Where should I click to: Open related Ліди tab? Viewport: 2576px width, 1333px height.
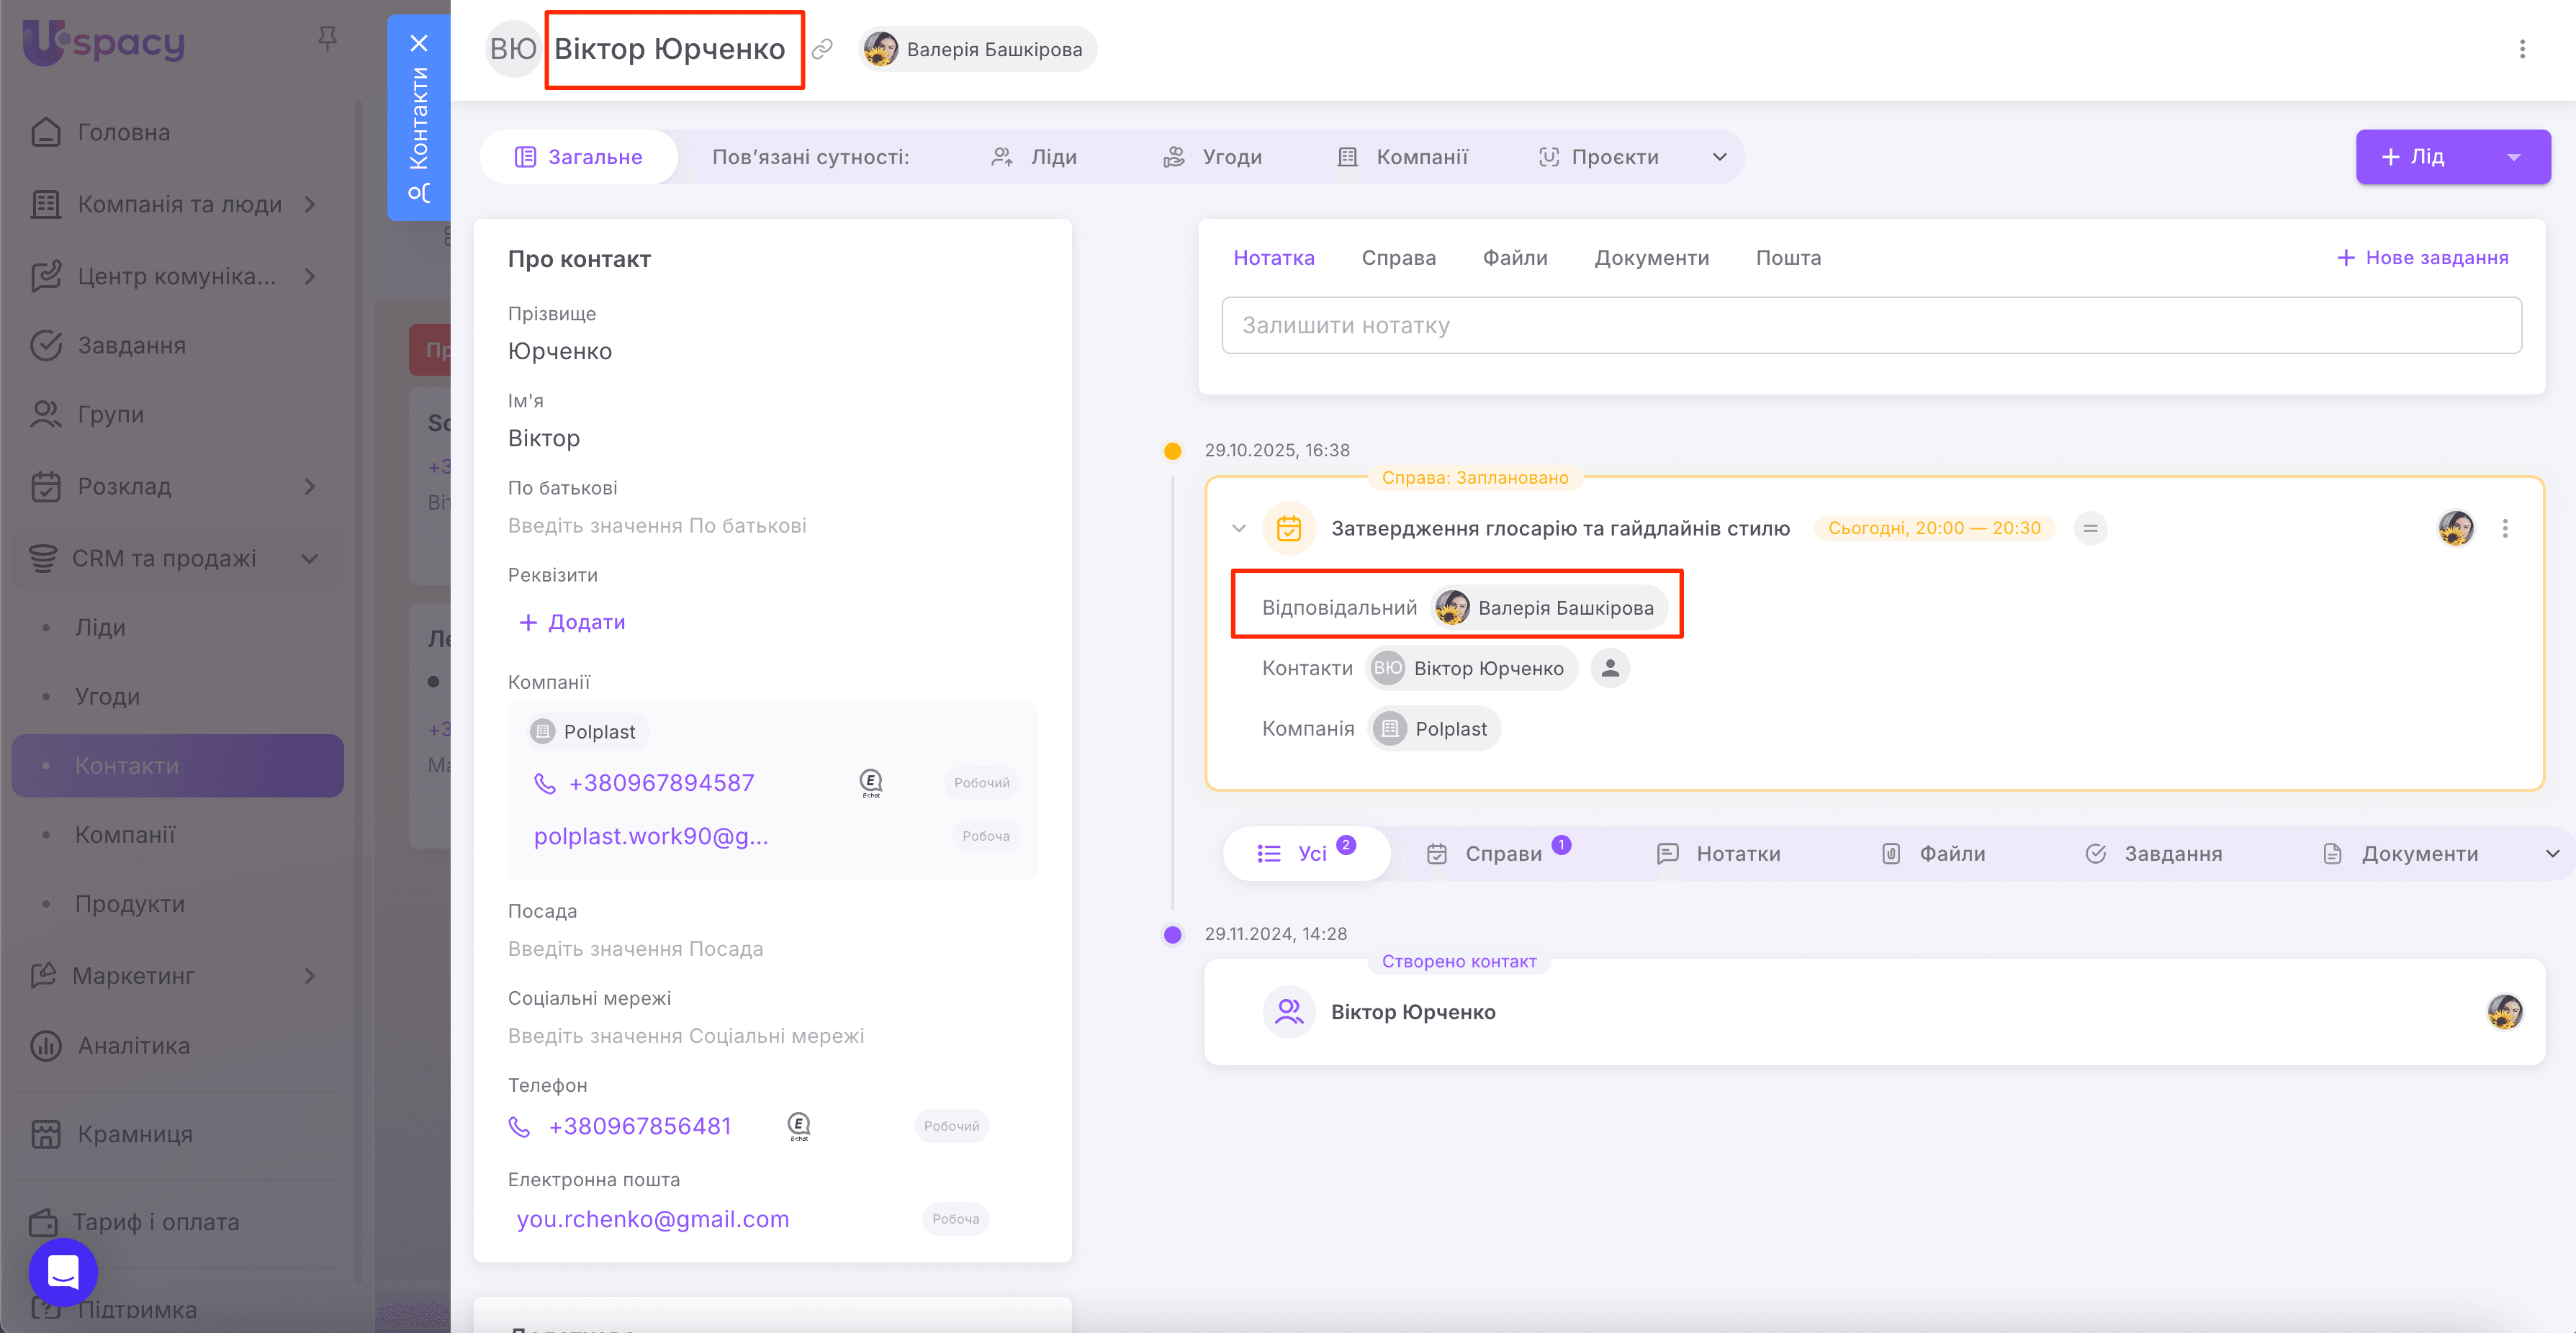pyautogui.click(x=1034, y=157)
